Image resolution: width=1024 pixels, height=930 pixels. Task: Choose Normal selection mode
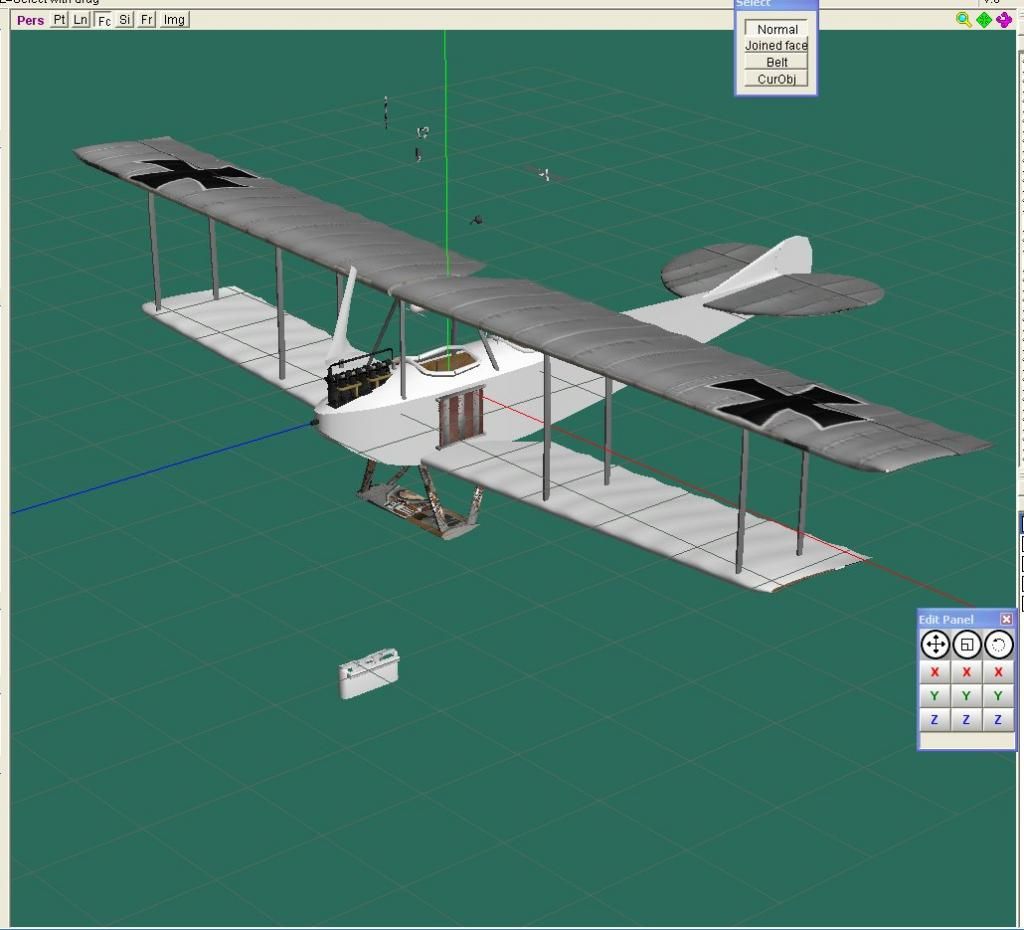tap(776, 29)
